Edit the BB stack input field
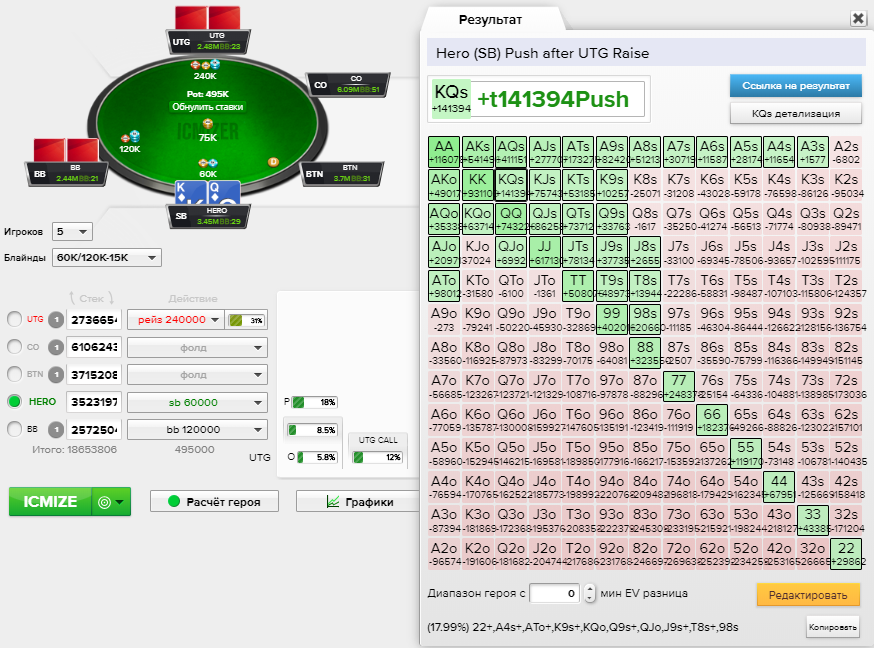The height and width of the screenshot is (648, 874). [x=93, y=430]
